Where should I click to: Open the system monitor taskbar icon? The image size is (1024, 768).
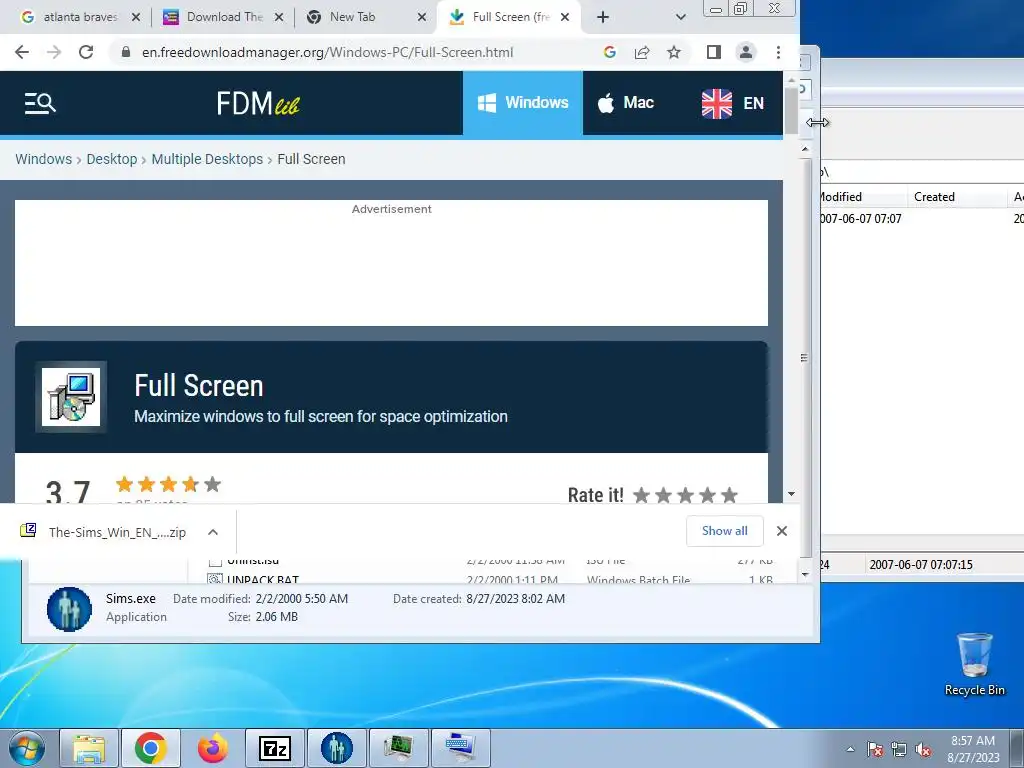(398, 748)
